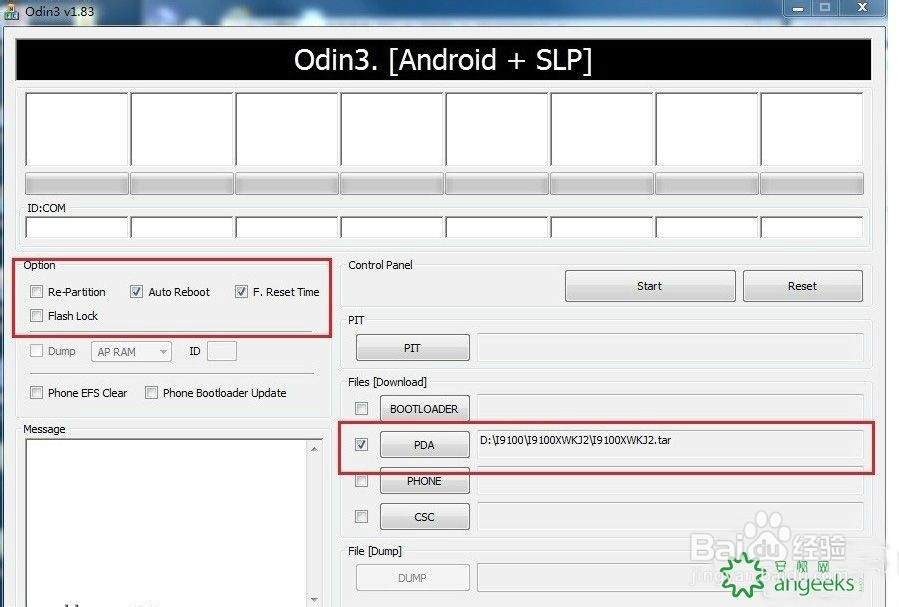
Task: Click inside the Message log area
Action: click(x=167, y=522)
